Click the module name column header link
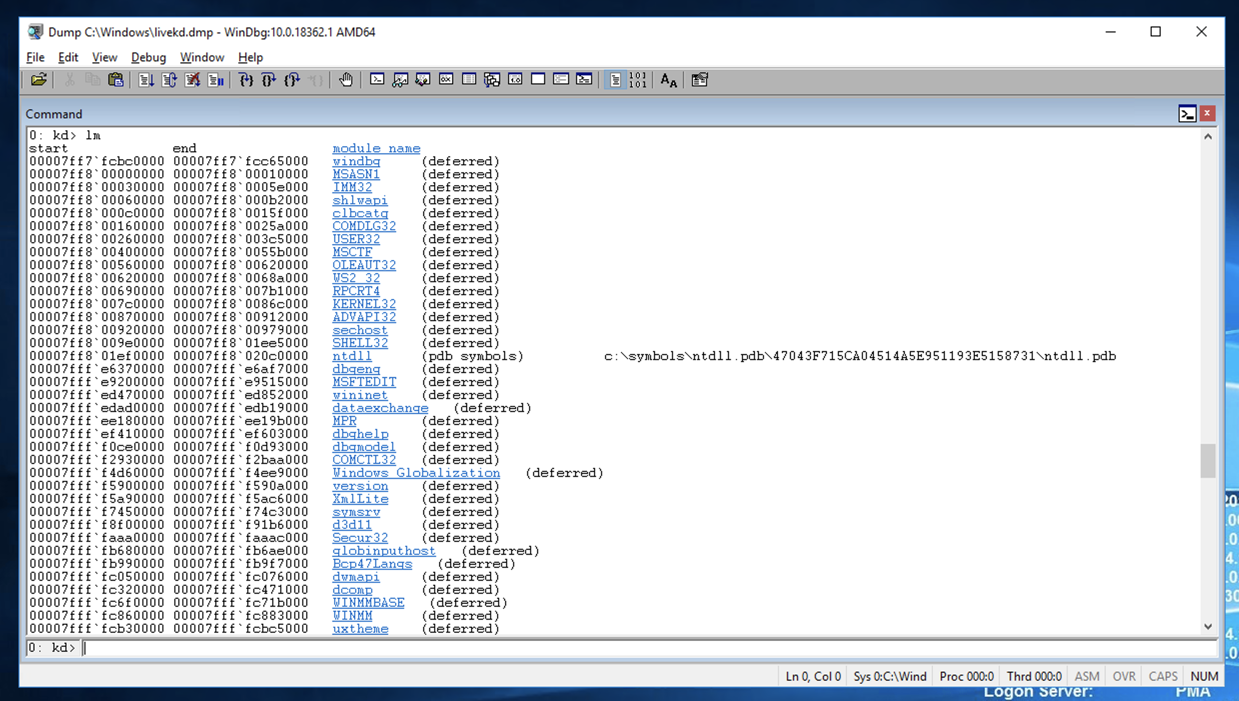The height and width of the screenshot is (701, 1239). pos(376,148)
